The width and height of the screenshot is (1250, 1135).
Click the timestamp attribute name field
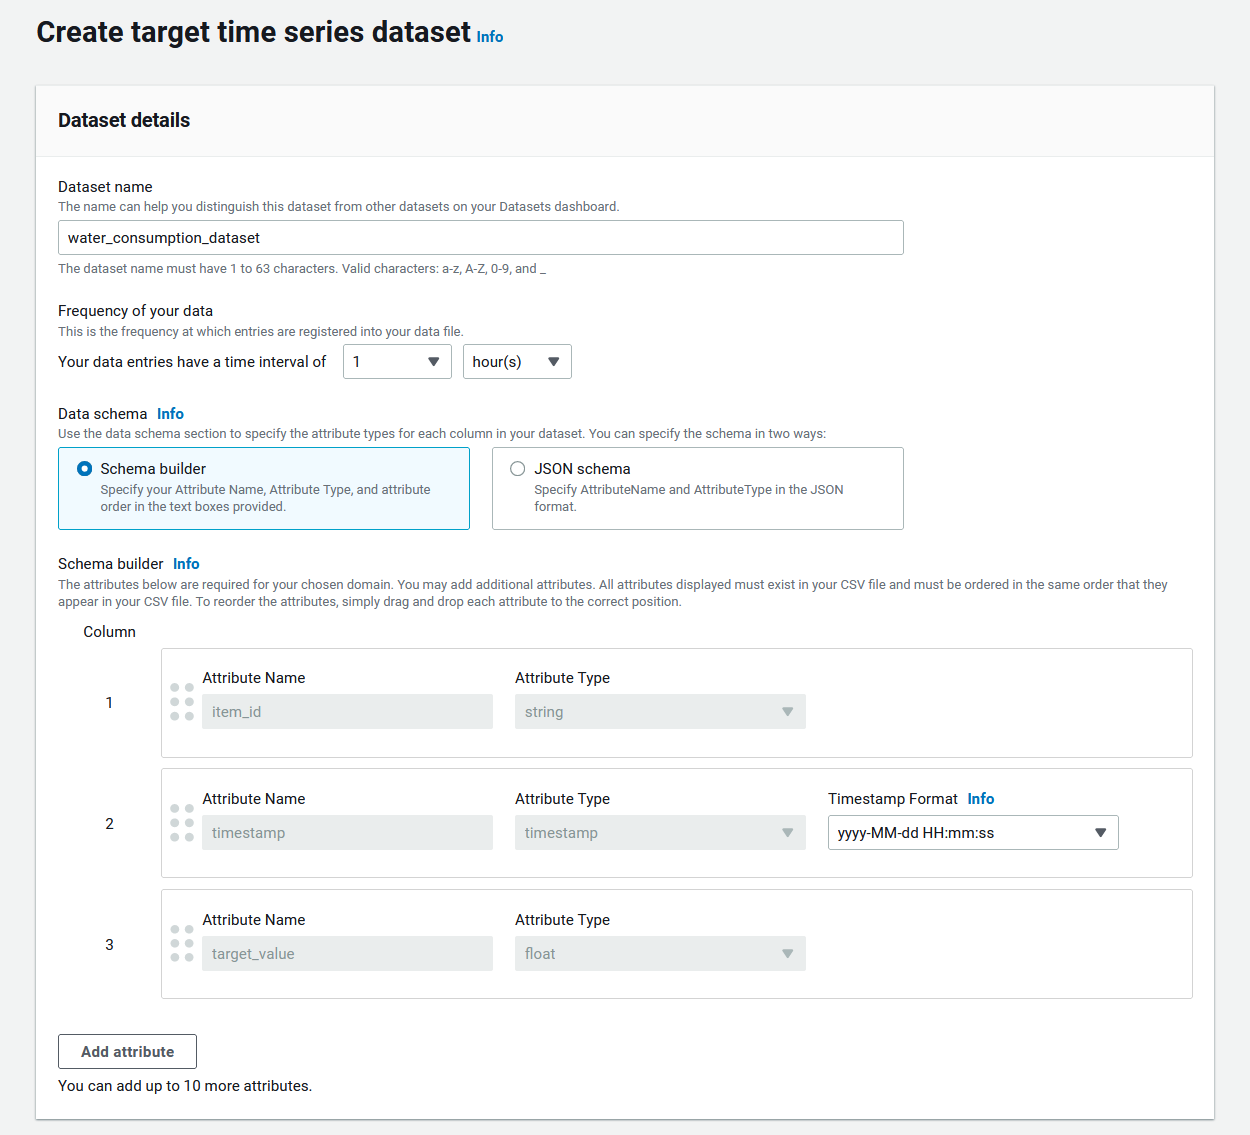click(x=347, y=833)
